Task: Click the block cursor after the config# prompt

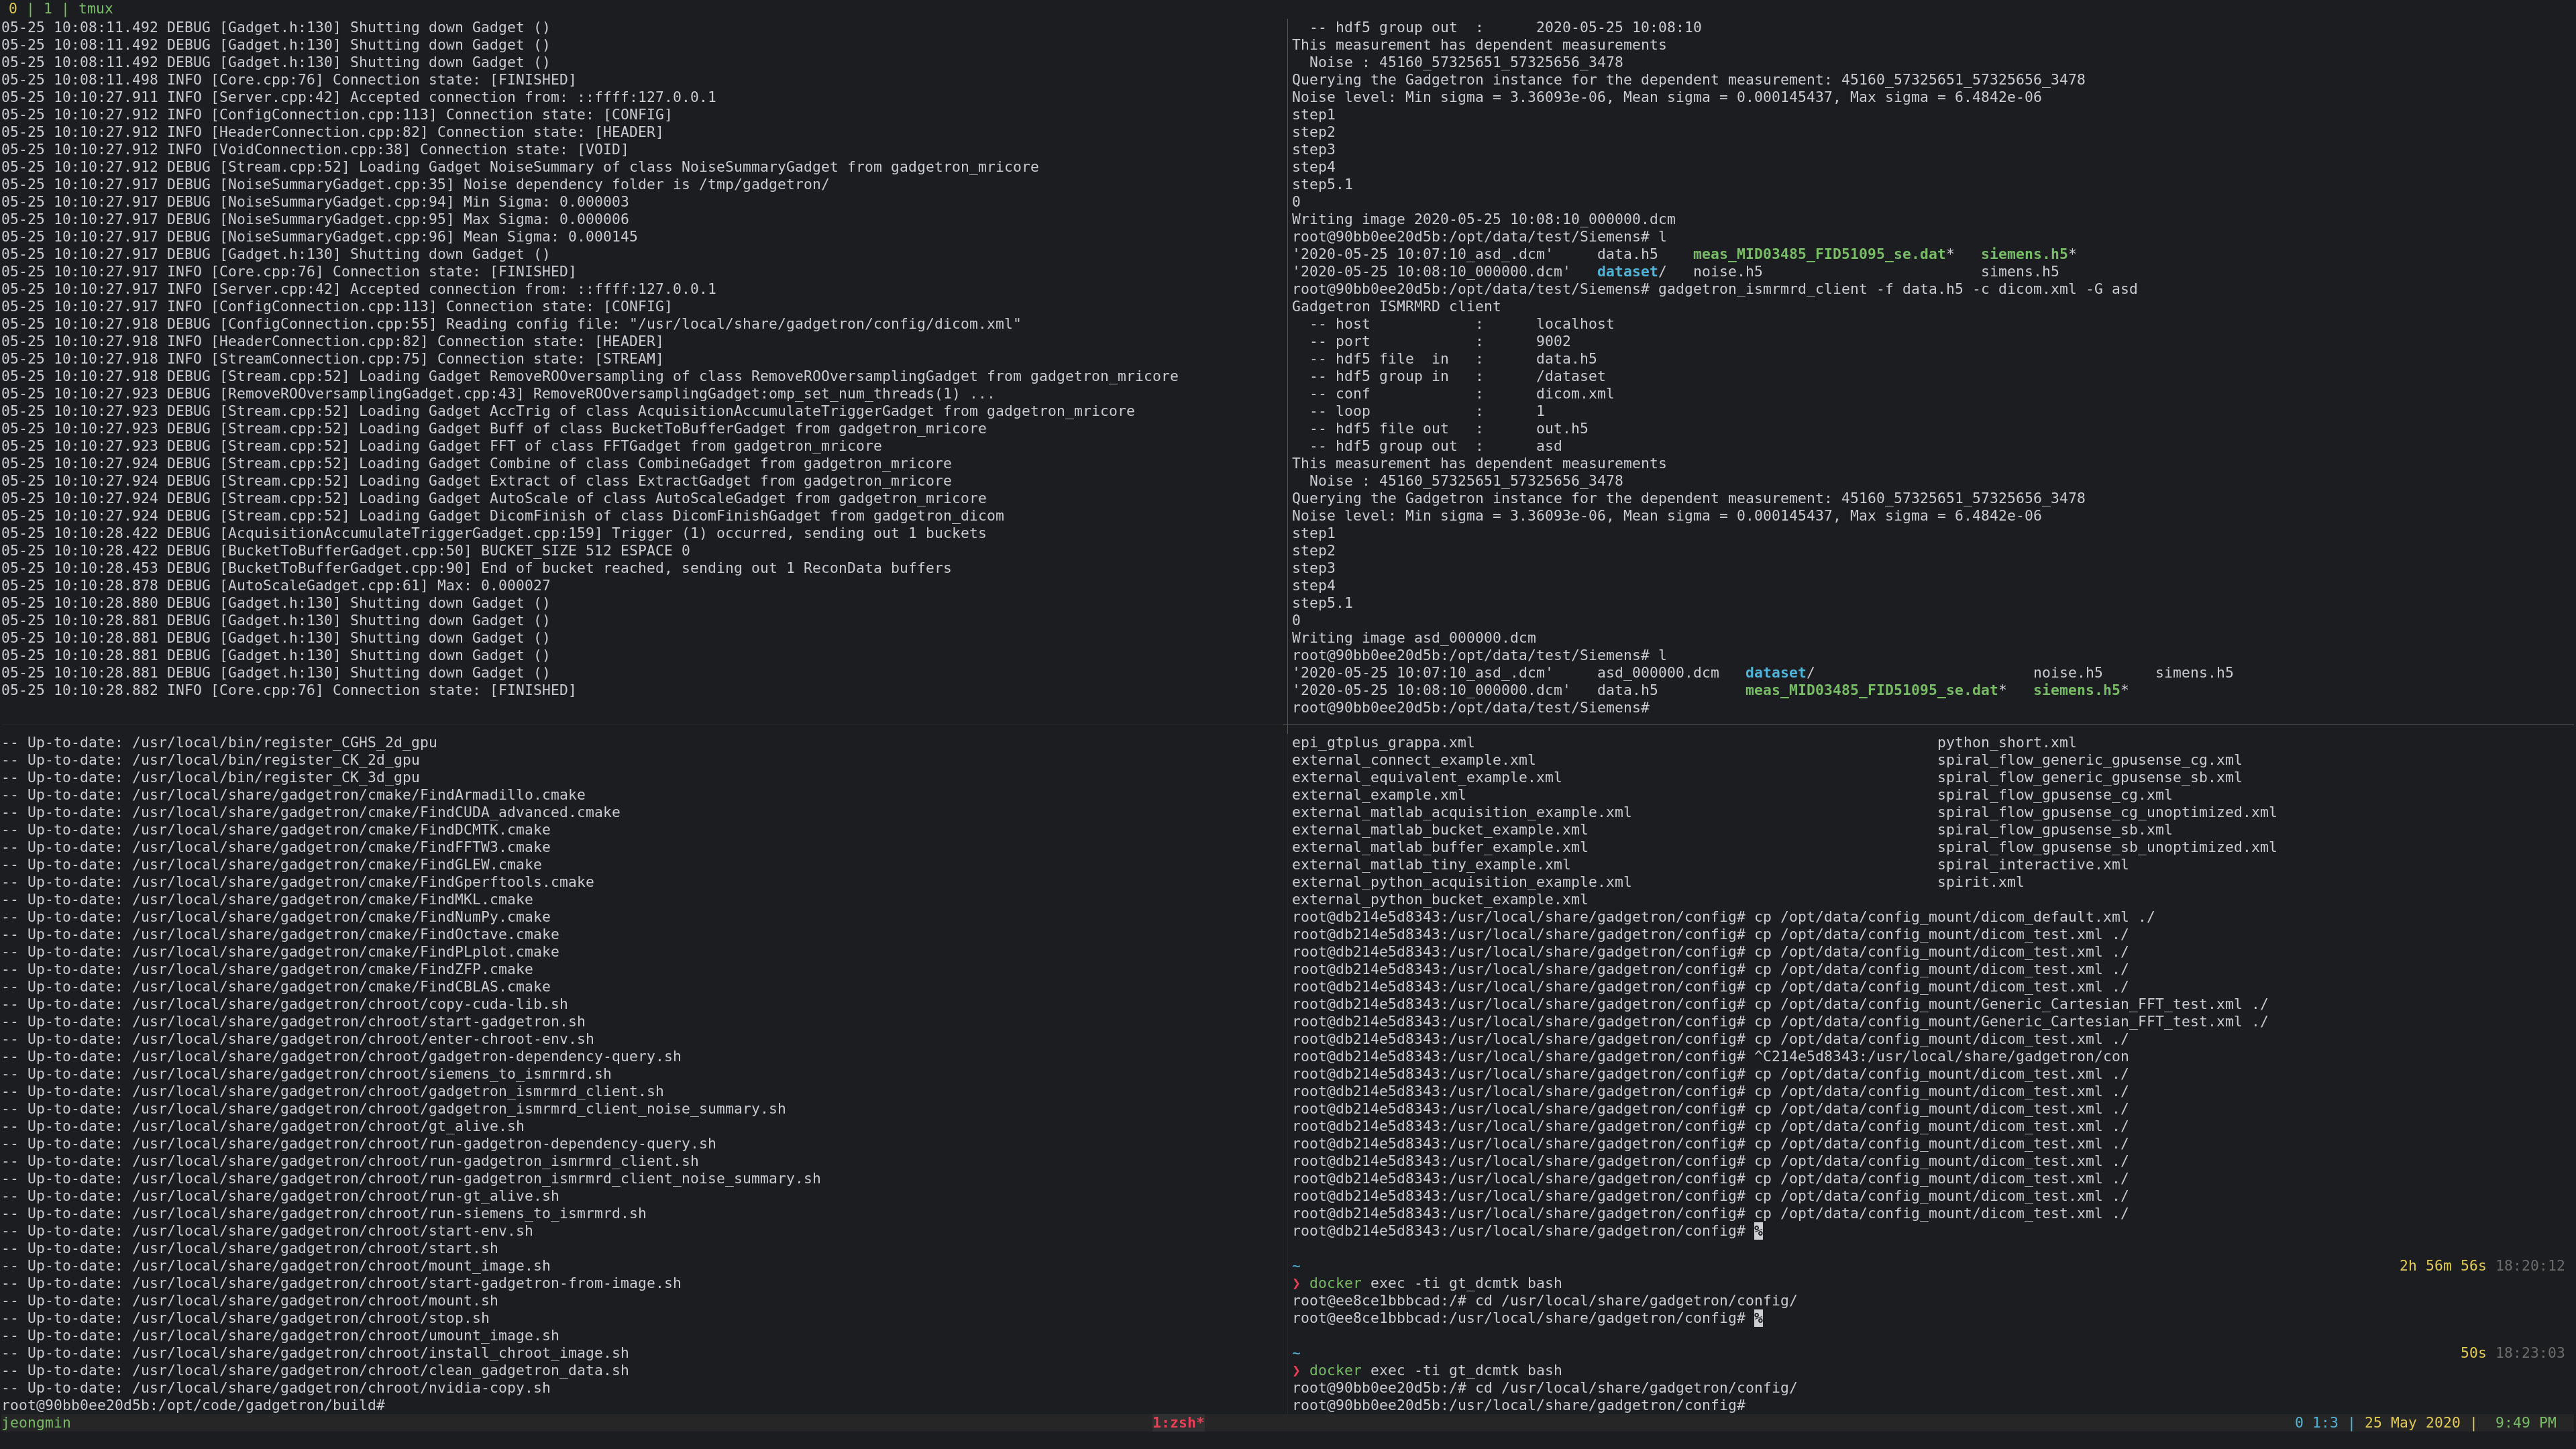Action: tap(1758, 1232)
